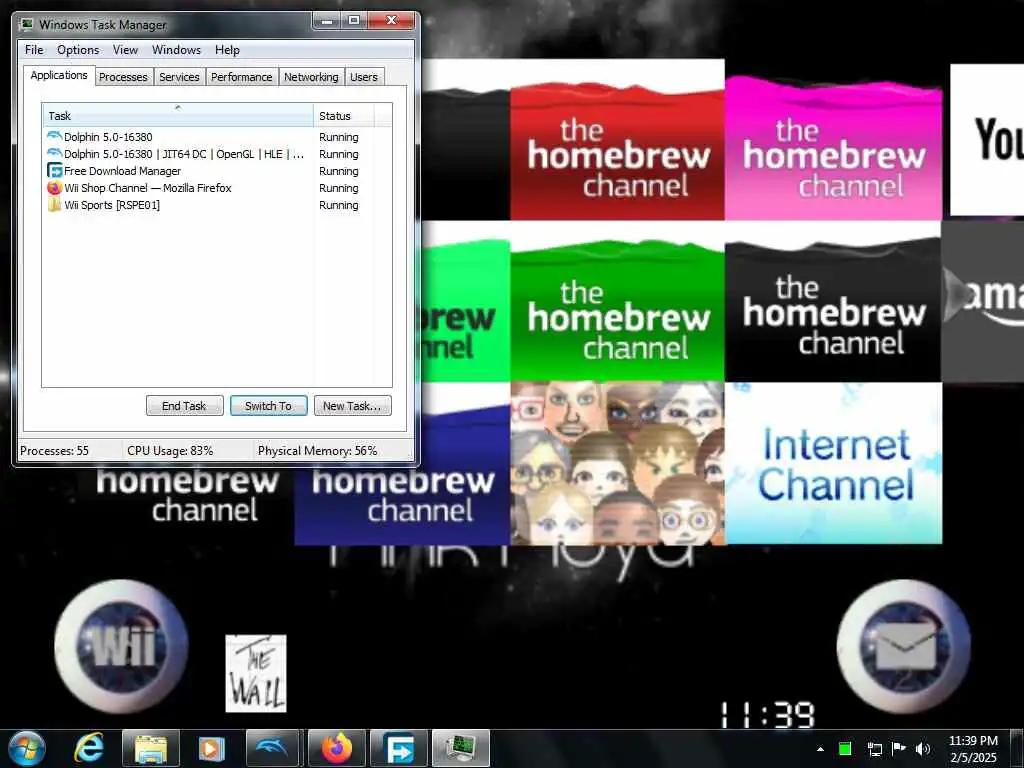Select the Wii Shop Channel Firefox task
The width and height of the screenshot is (1024, 768).
pos(217,188)
